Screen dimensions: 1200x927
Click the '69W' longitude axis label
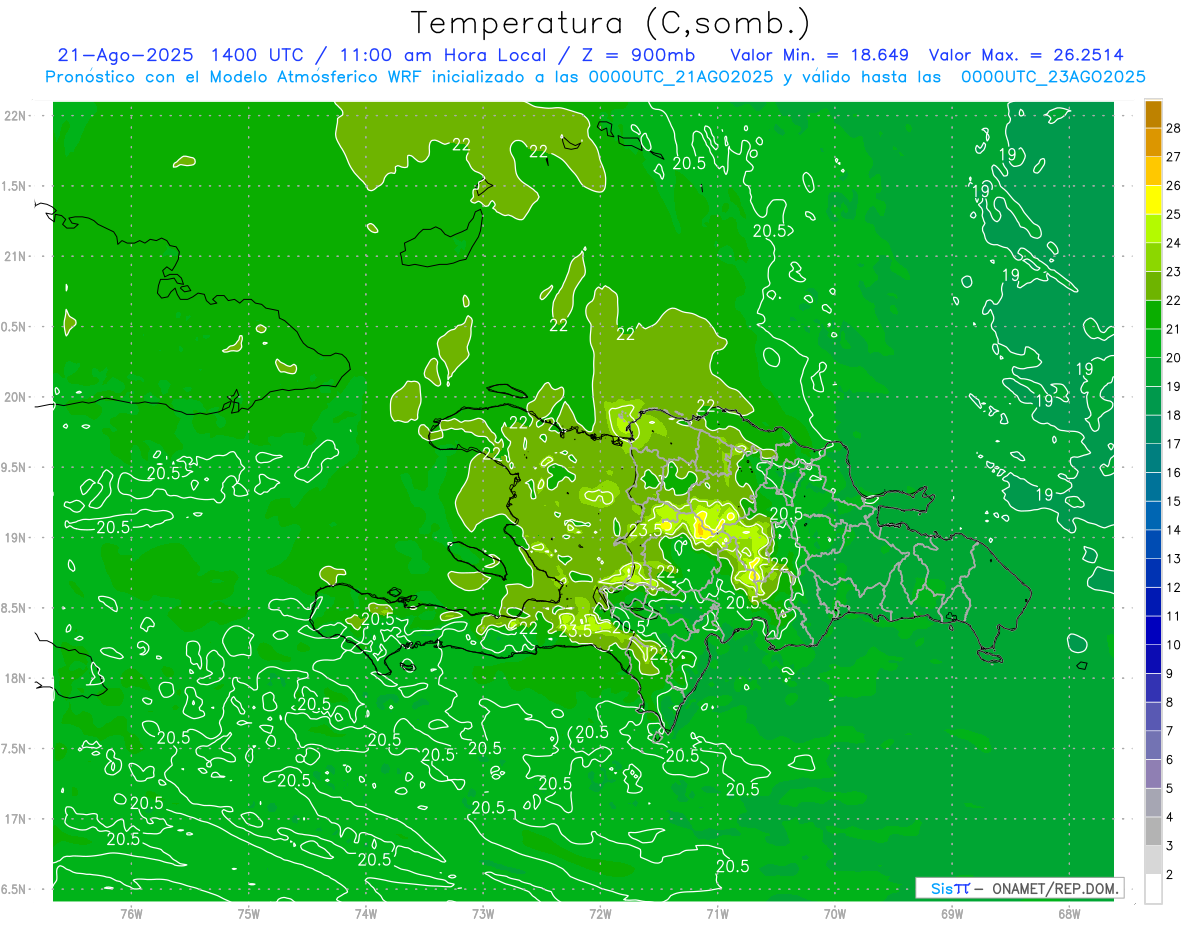click(x=952, y=913)
